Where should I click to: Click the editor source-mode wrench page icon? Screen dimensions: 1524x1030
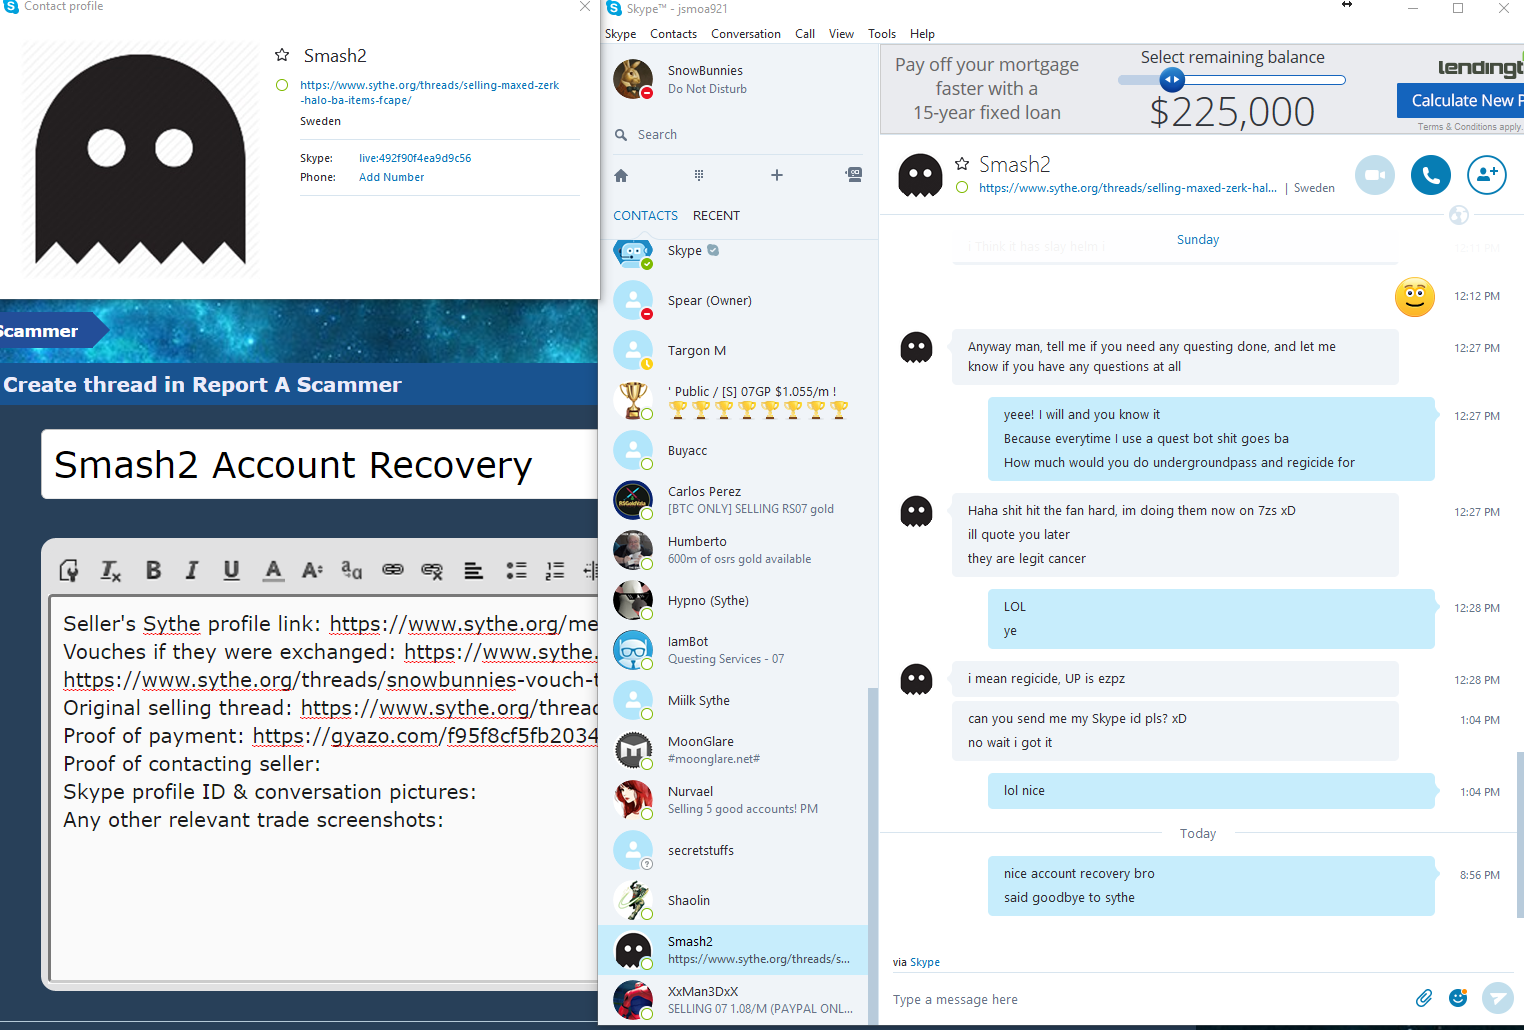69,570
